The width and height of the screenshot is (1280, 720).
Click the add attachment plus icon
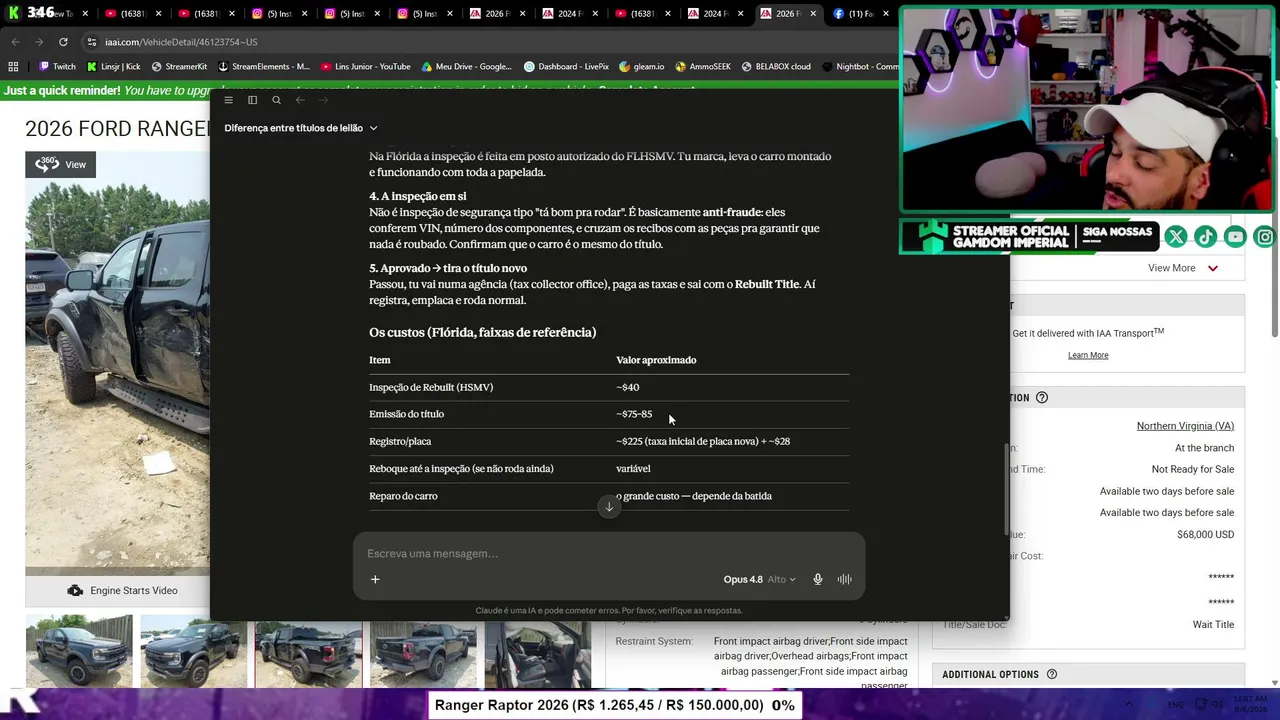[x=375, y=579]
